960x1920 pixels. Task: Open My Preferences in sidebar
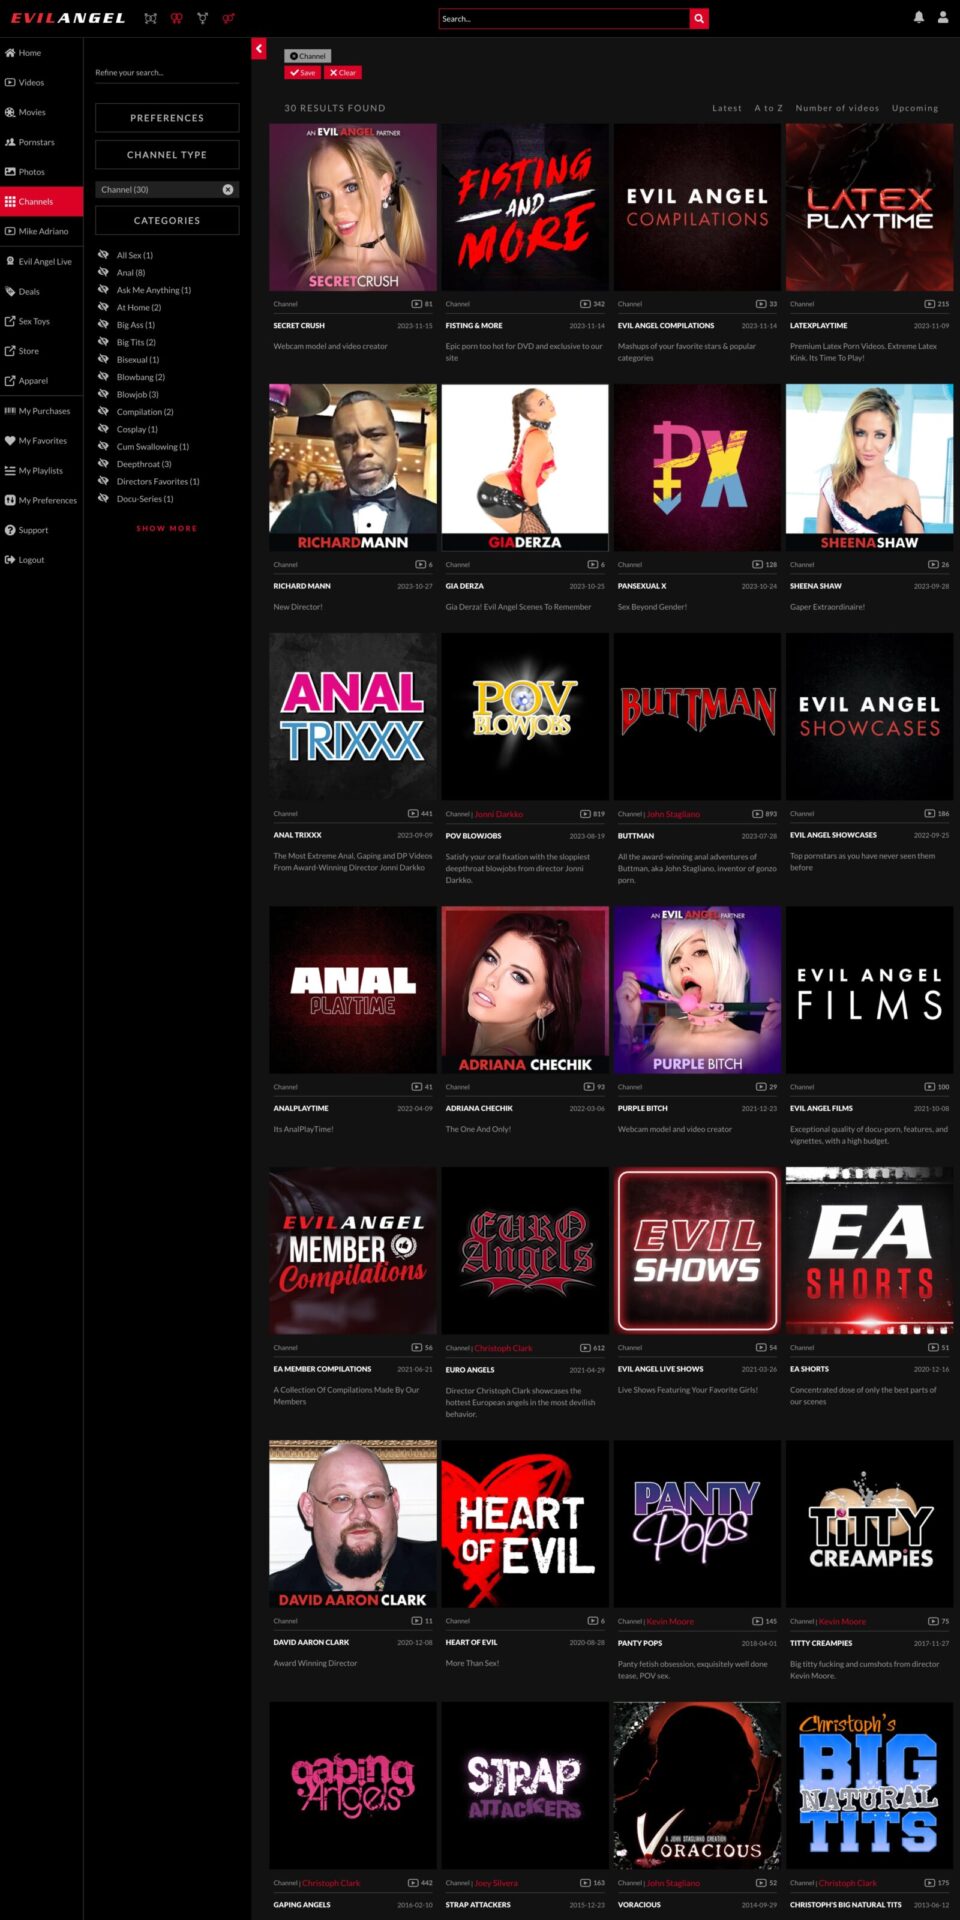click(41, 500)
